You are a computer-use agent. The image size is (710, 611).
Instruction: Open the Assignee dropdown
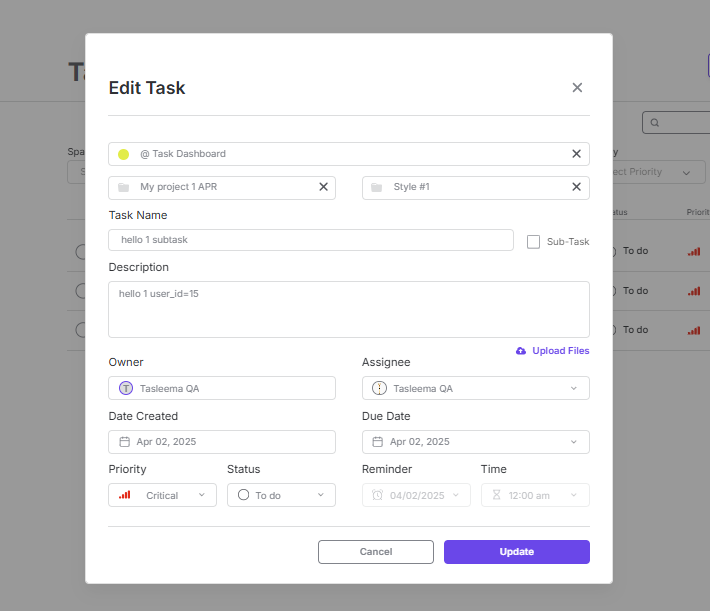[573, 388]
